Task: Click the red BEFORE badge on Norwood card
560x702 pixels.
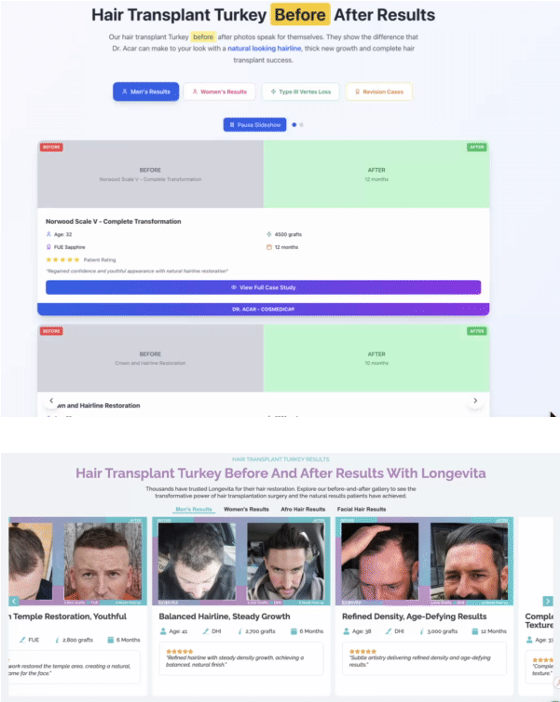Action: pos(51,147)
